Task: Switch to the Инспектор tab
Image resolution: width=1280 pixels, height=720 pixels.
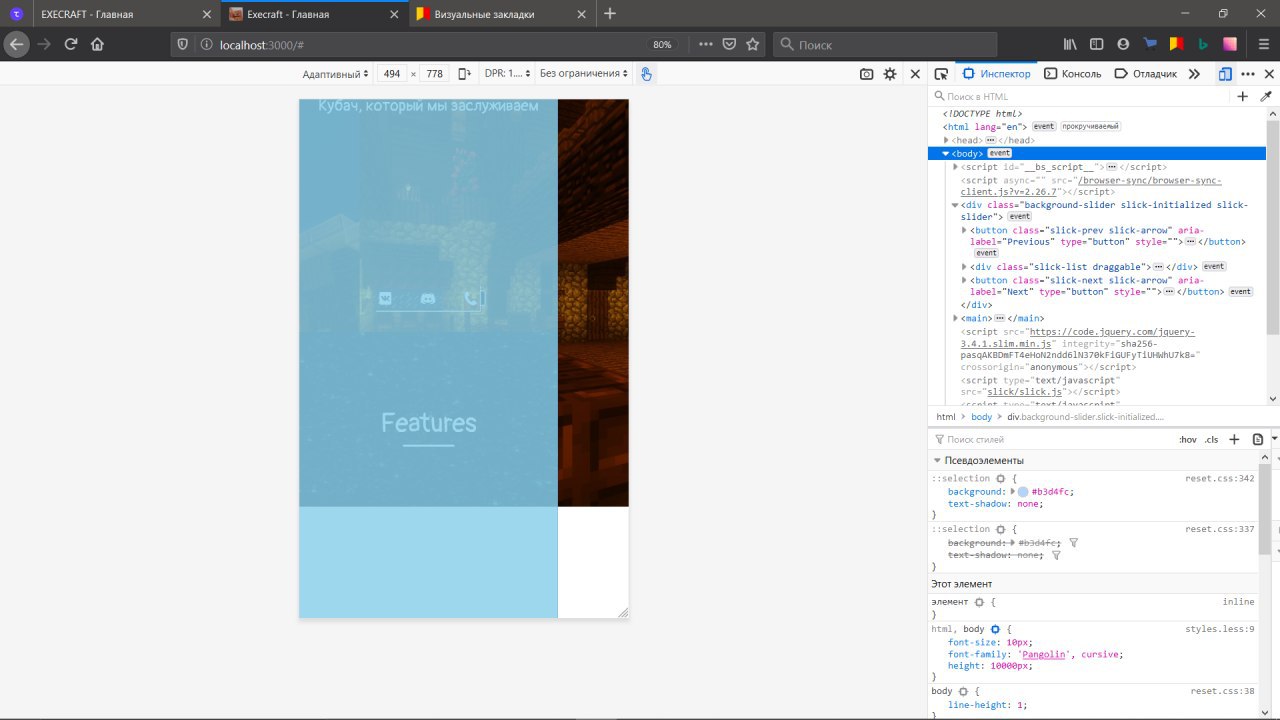Action: click(996, 74)
